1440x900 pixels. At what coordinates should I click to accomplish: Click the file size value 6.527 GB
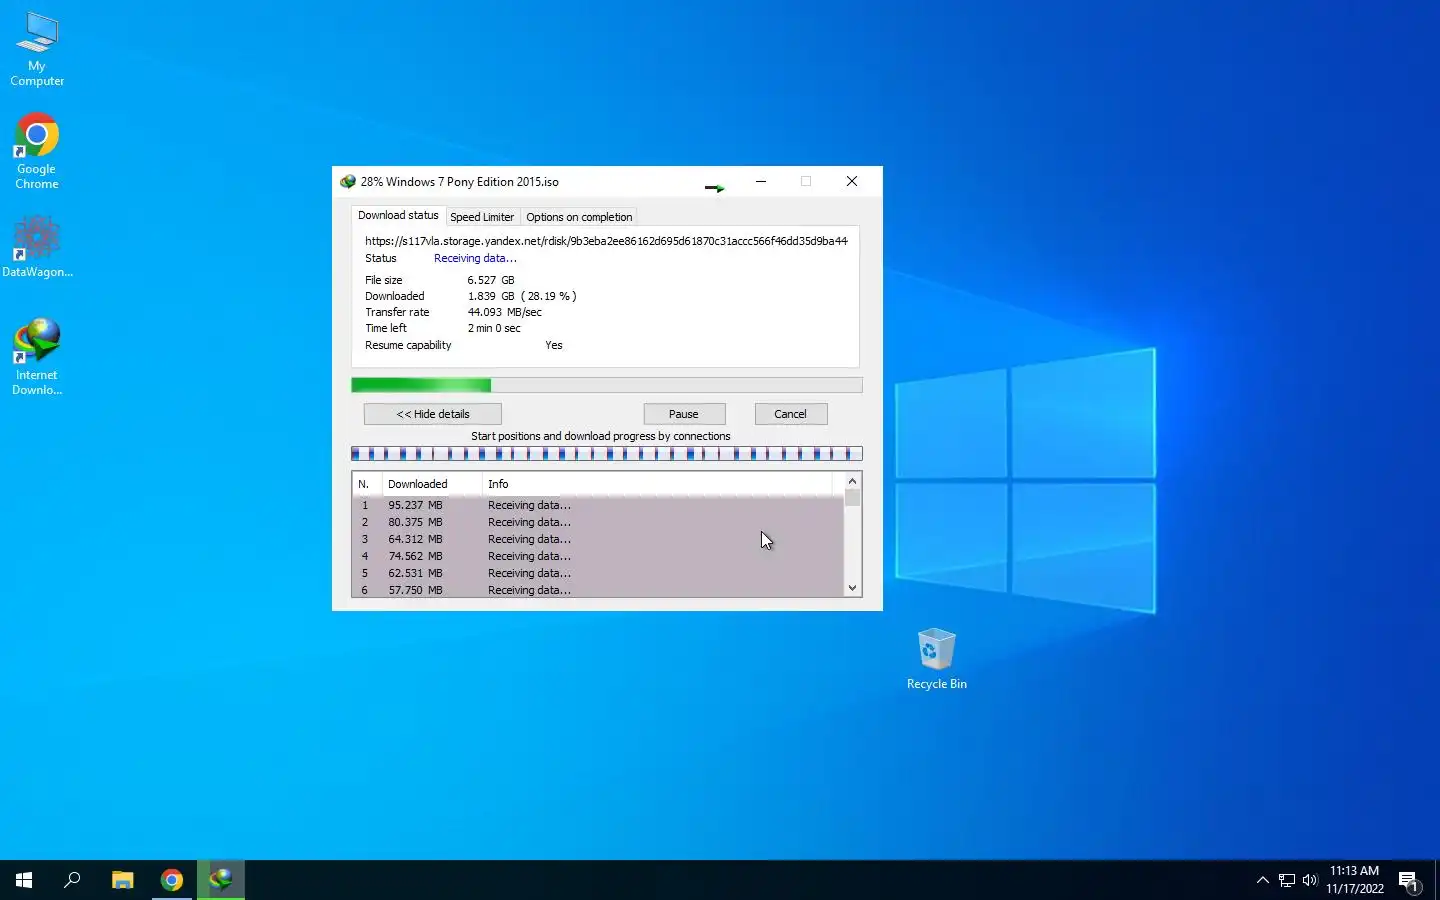point(491,281)
